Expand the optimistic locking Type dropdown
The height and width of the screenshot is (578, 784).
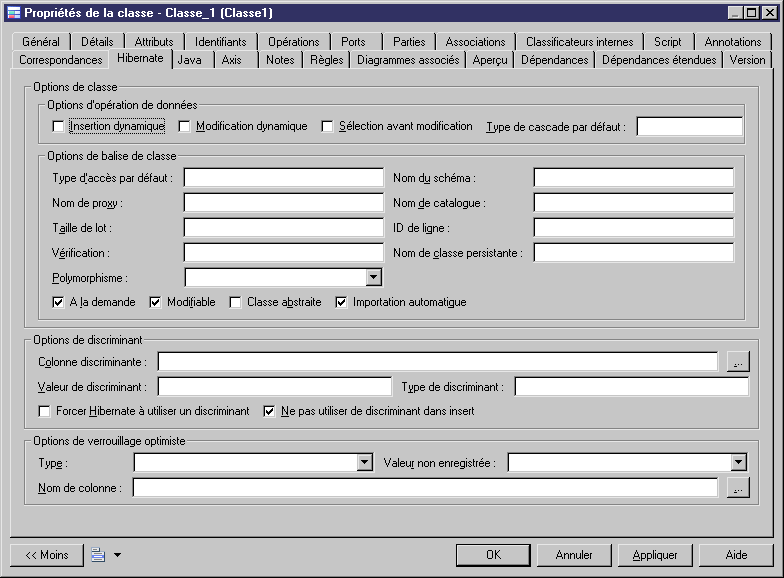click(364, 462)
